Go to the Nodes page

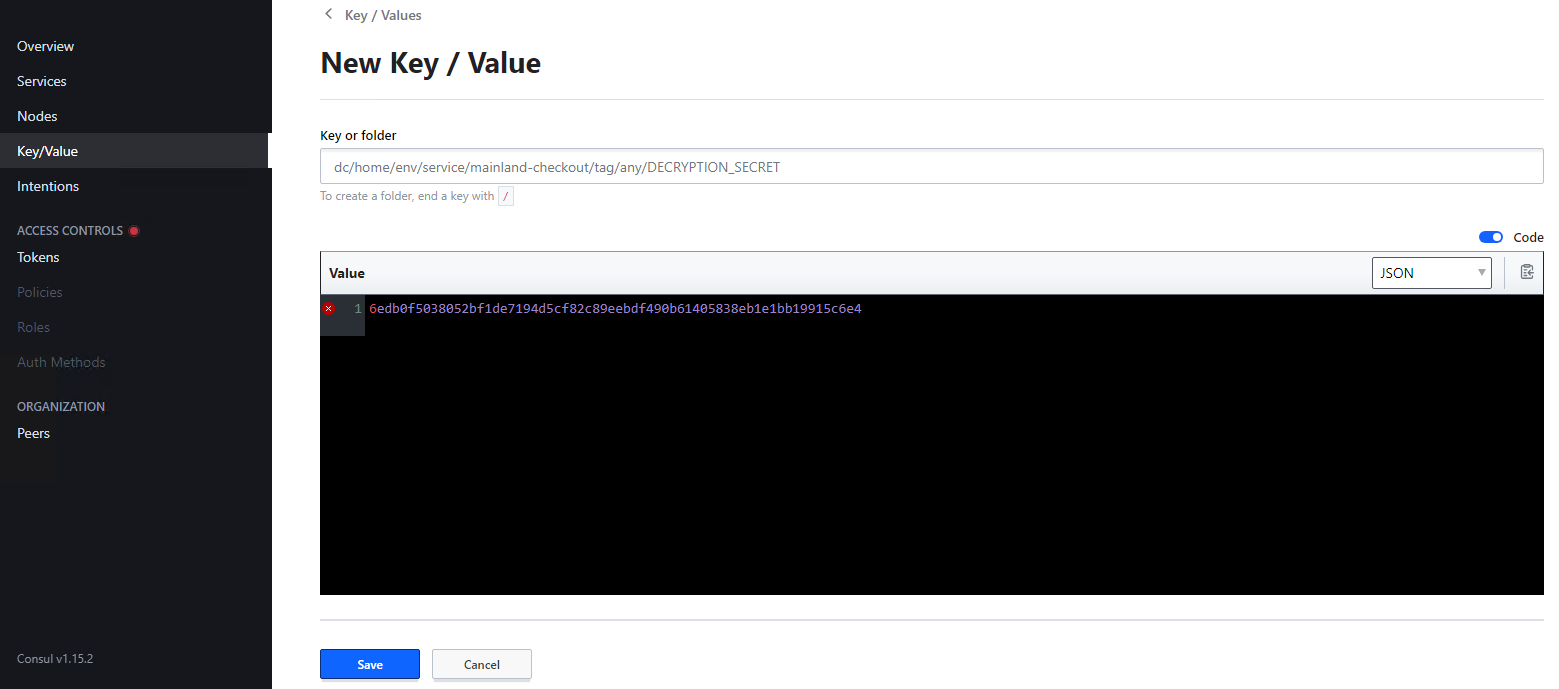coord(36,115)
